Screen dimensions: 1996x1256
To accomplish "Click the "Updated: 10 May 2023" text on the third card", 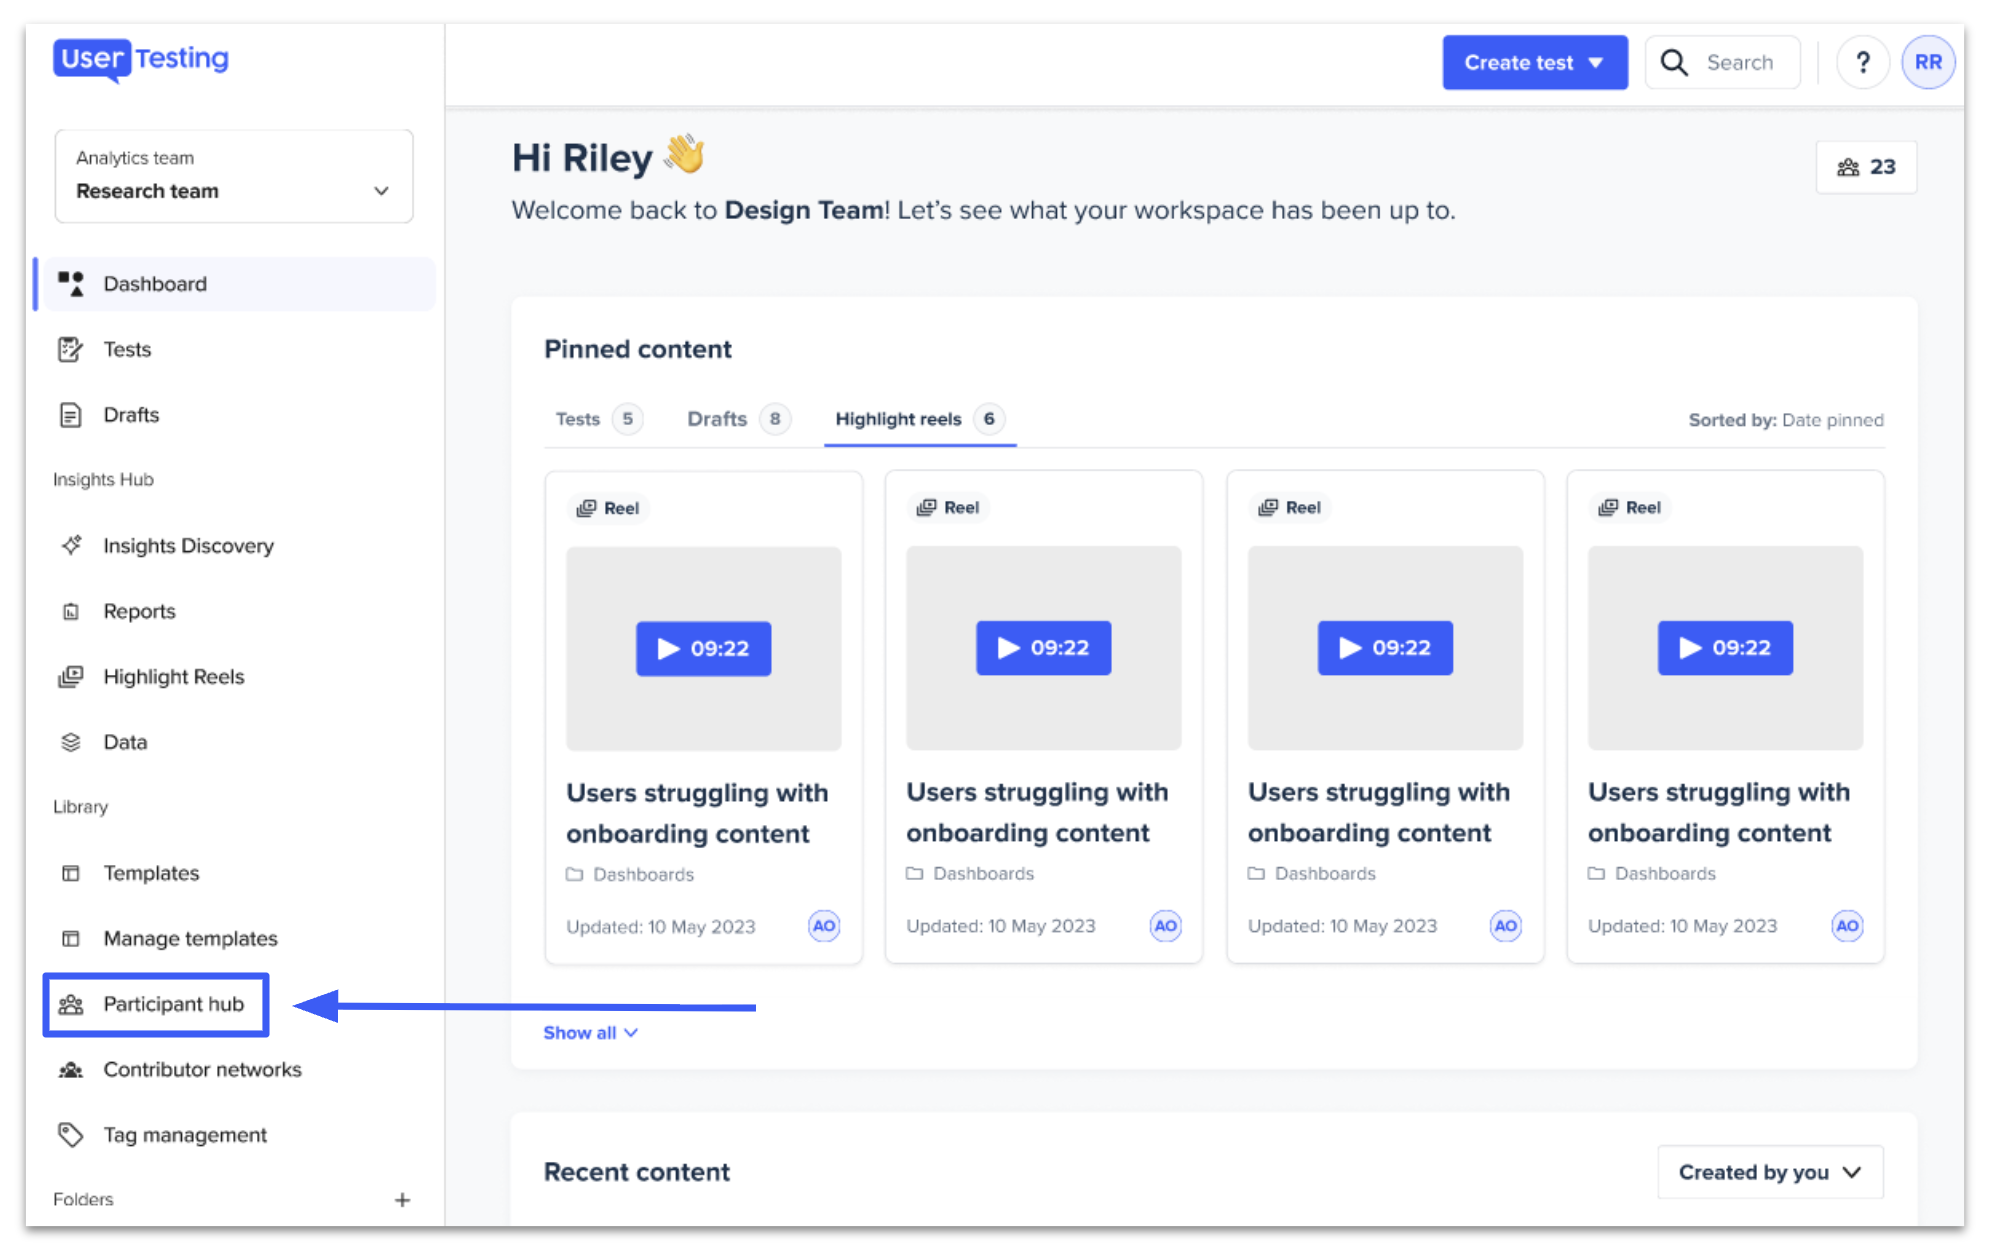I will (x=1342, y=926).
